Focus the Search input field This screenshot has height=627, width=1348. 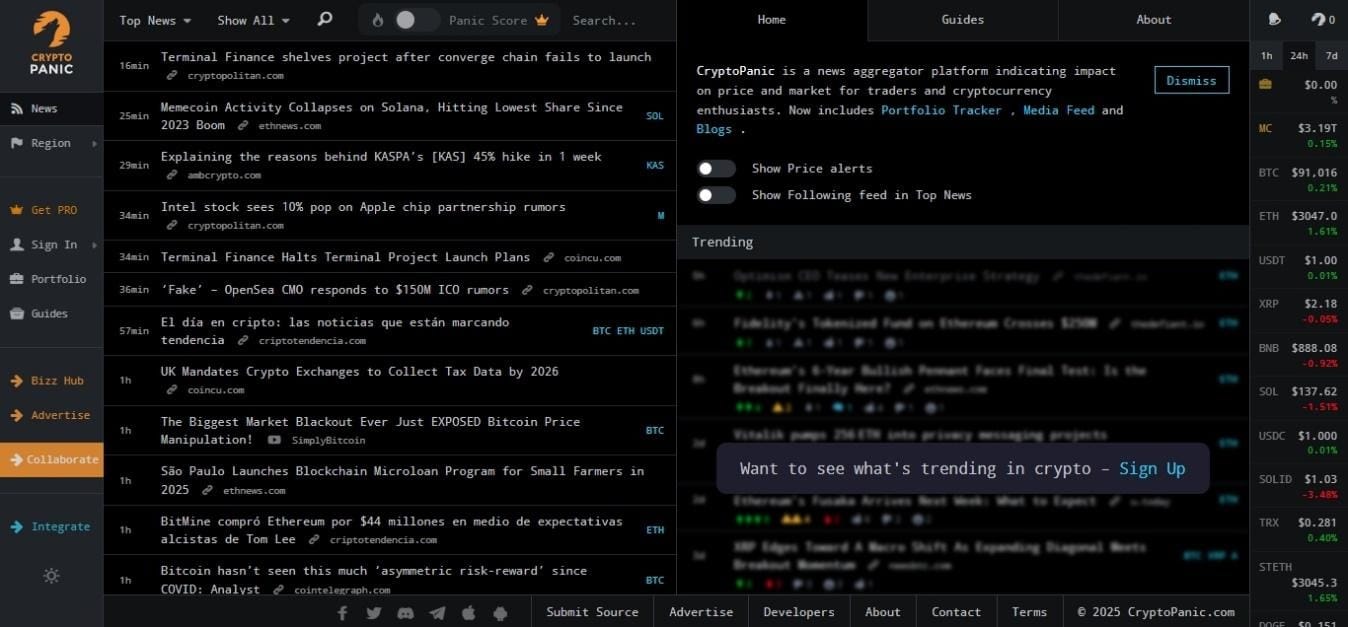(x=615, y=20)
